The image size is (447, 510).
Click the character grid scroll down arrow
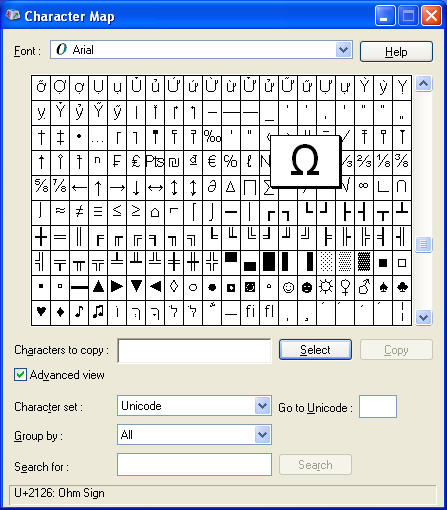423,317
